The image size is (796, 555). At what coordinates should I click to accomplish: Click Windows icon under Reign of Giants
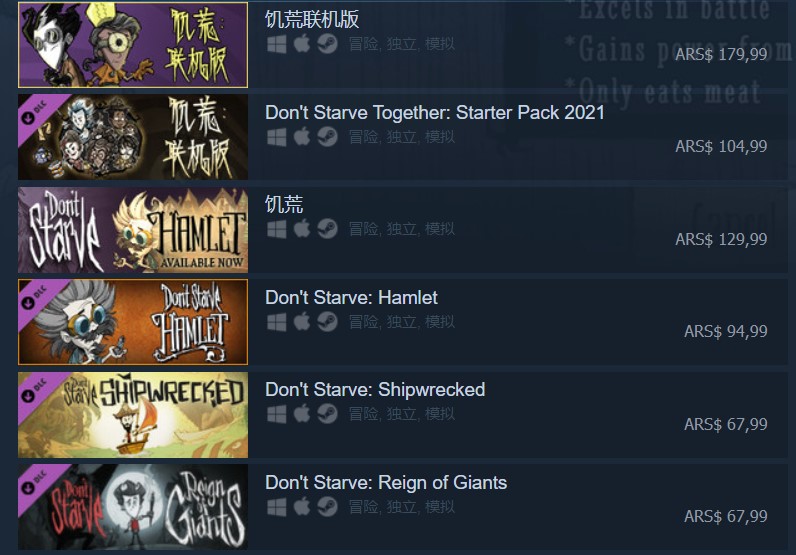click(277, 507)
